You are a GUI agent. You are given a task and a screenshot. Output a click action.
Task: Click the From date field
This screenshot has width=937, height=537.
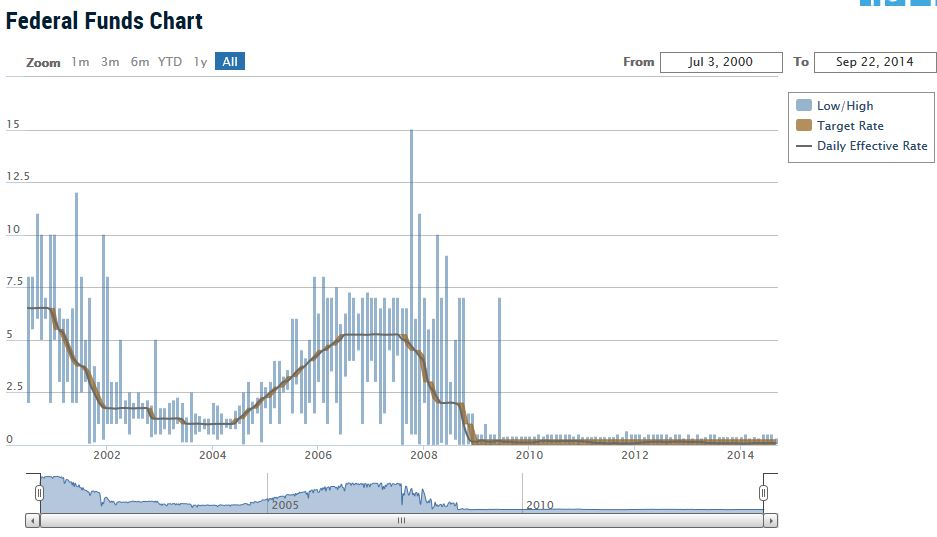point(721,62)
